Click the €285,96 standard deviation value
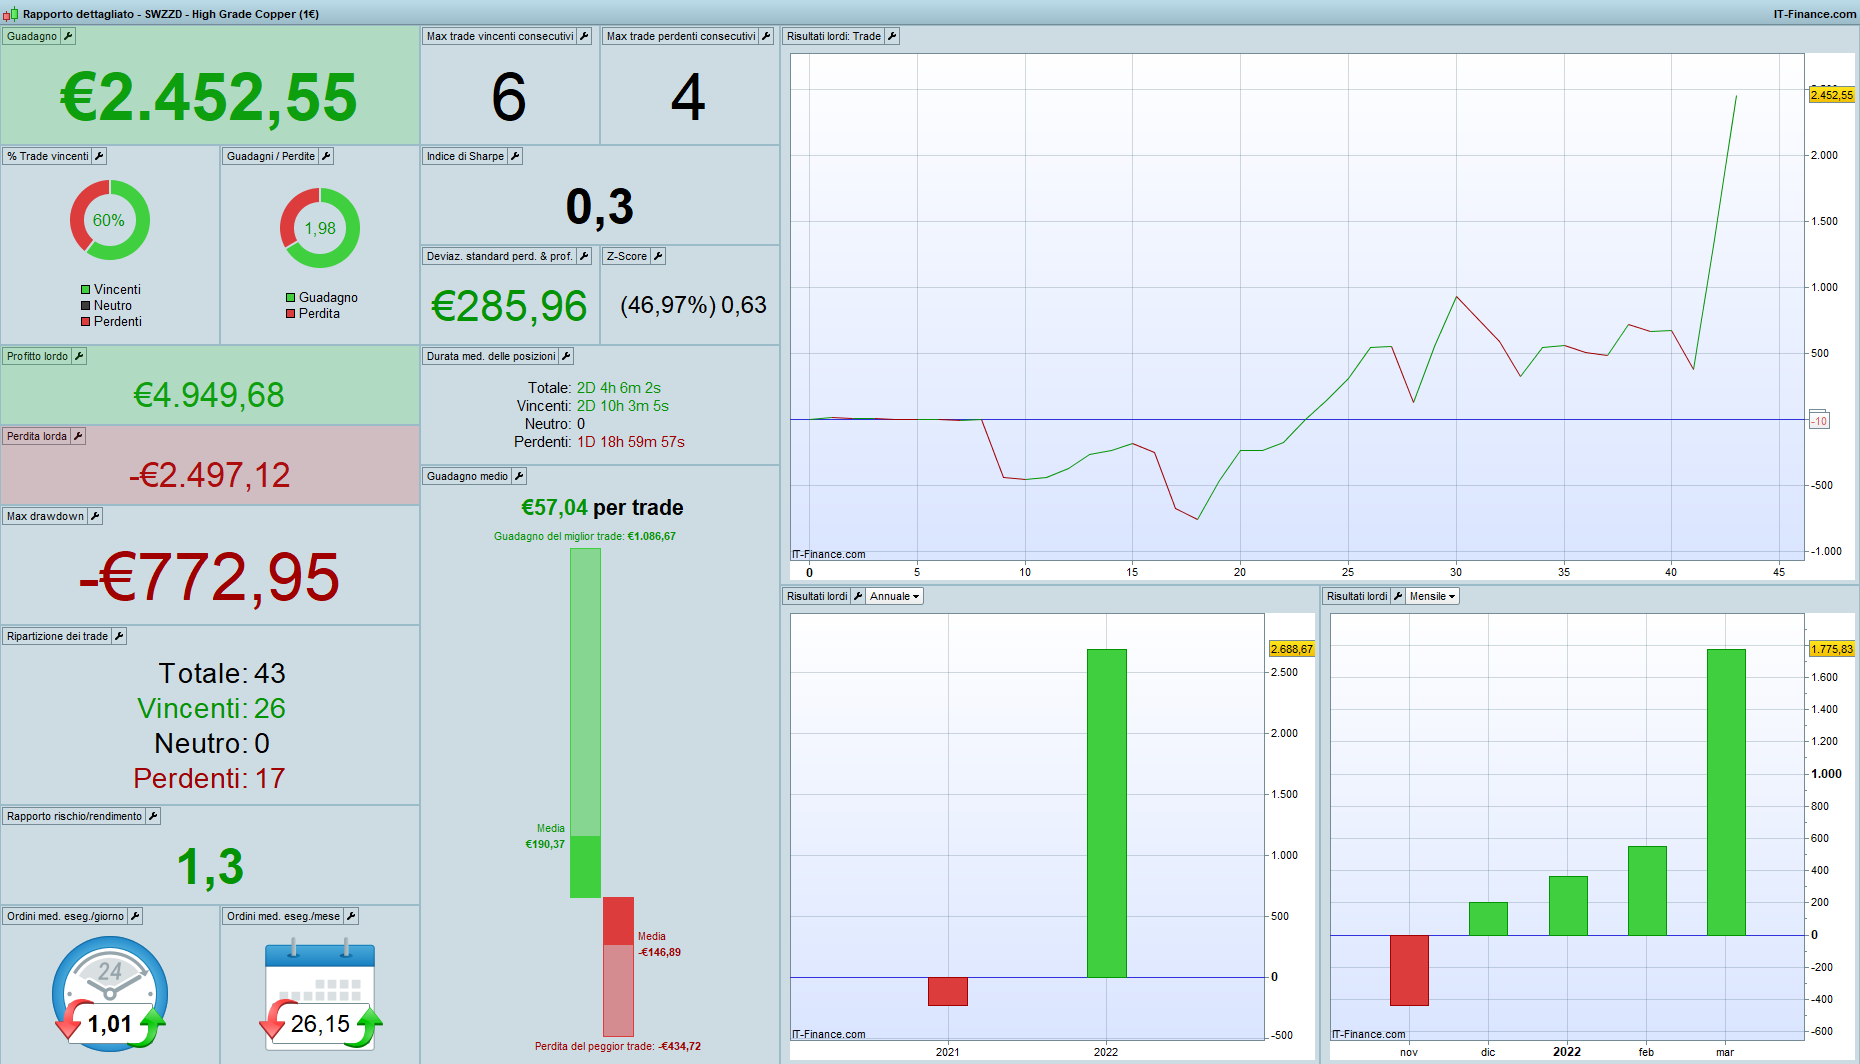 click(509, 306)
